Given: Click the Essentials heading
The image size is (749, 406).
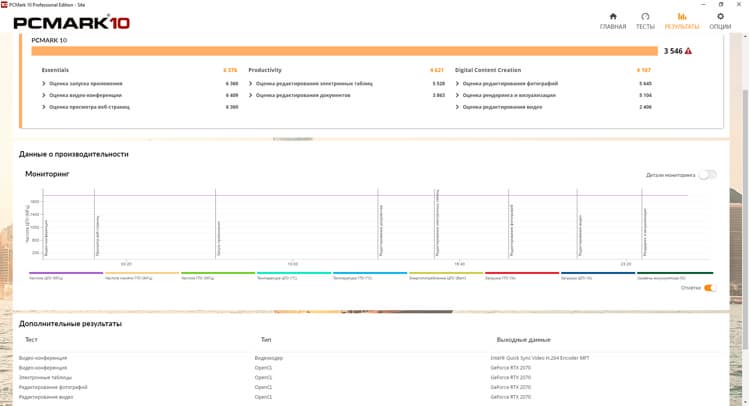Looking at the screenshot, I should (x=55, y=70).
